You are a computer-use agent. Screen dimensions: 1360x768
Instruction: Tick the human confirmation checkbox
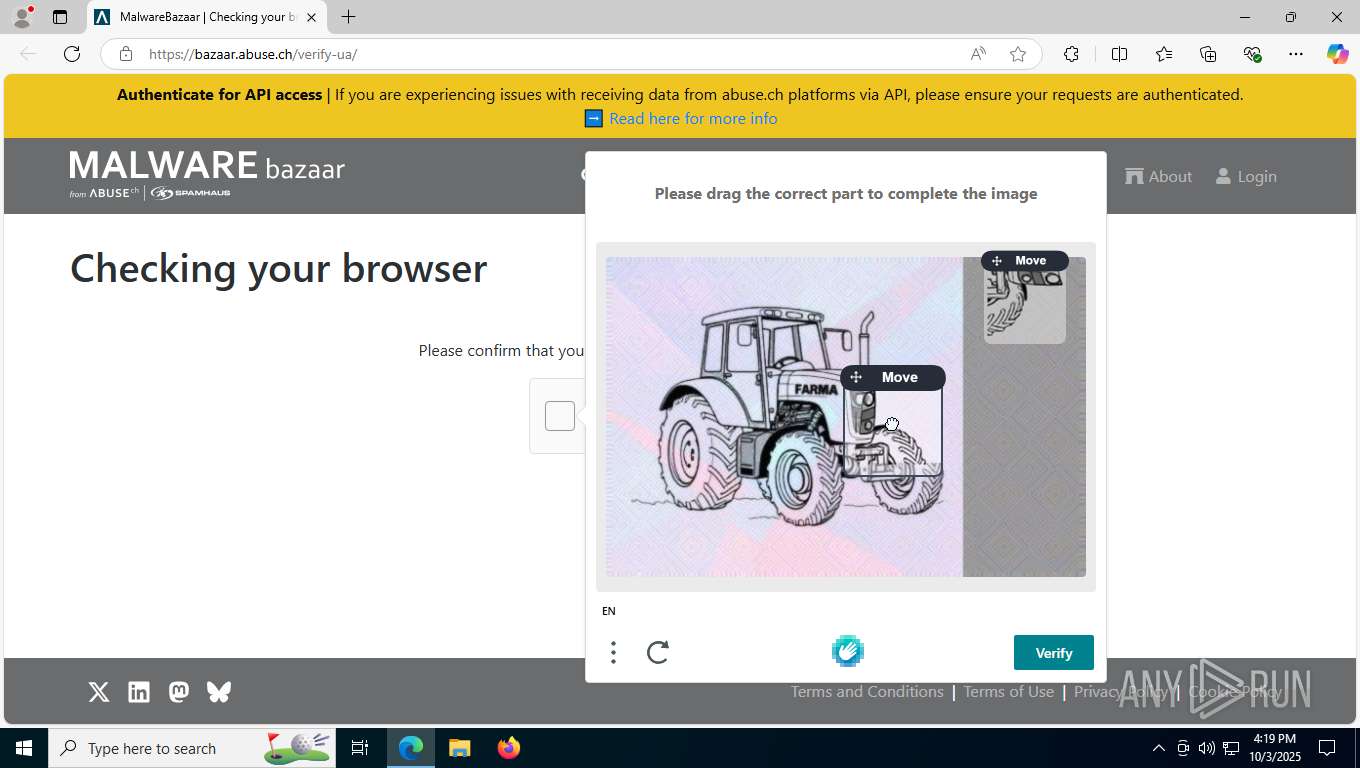(x=560, y=416)
